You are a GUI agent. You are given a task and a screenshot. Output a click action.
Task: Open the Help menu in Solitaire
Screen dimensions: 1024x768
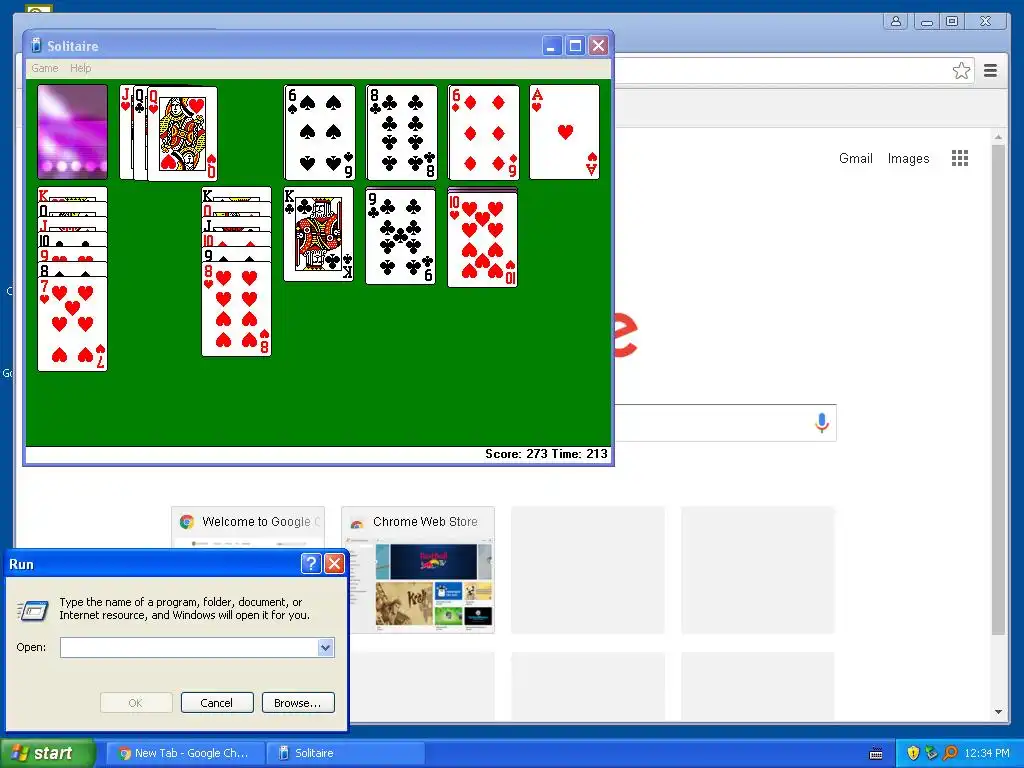(80, 68)
